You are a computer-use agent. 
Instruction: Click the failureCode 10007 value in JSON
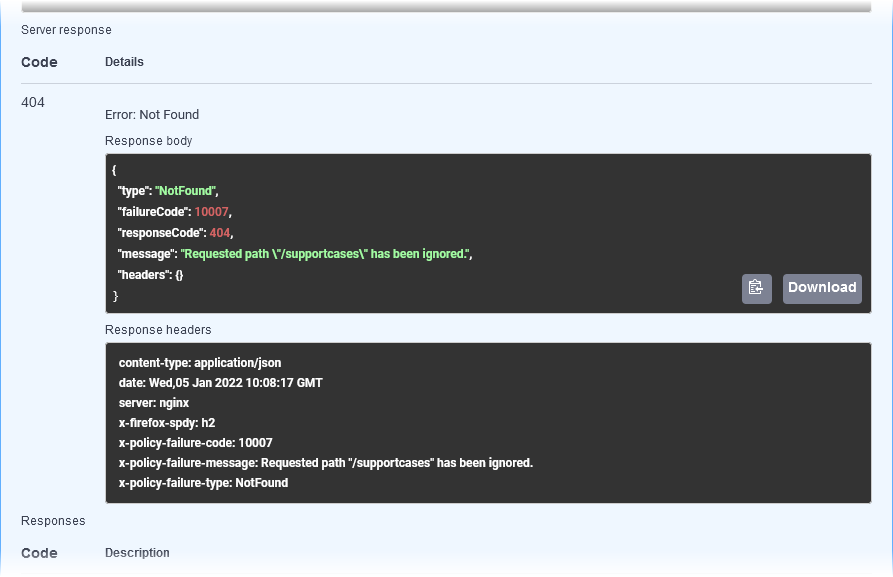click(x=212, y=212)
